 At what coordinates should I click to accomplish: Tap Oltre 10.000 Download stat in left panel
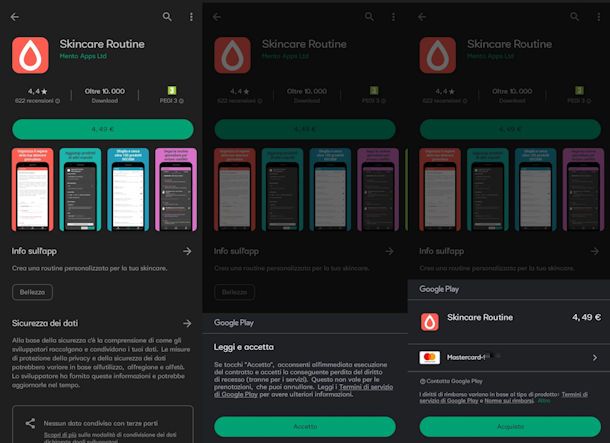point(105,95)
